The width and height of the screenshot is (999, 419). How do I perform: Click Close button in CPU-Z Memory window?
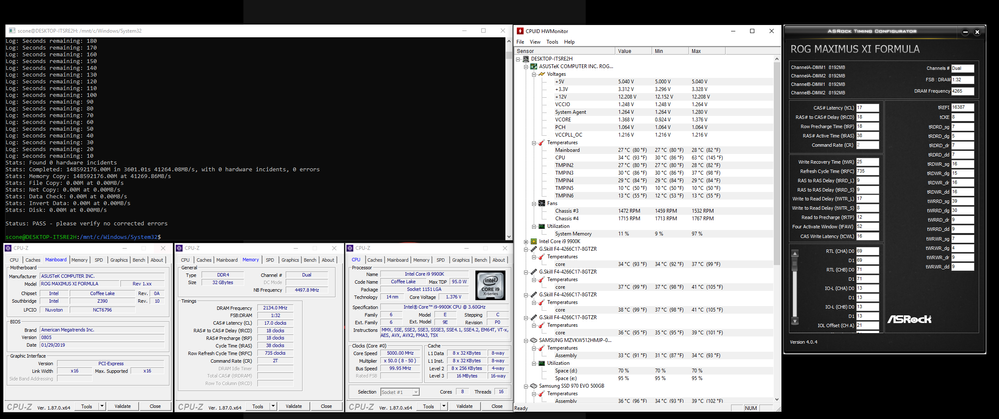click(326, 406)
